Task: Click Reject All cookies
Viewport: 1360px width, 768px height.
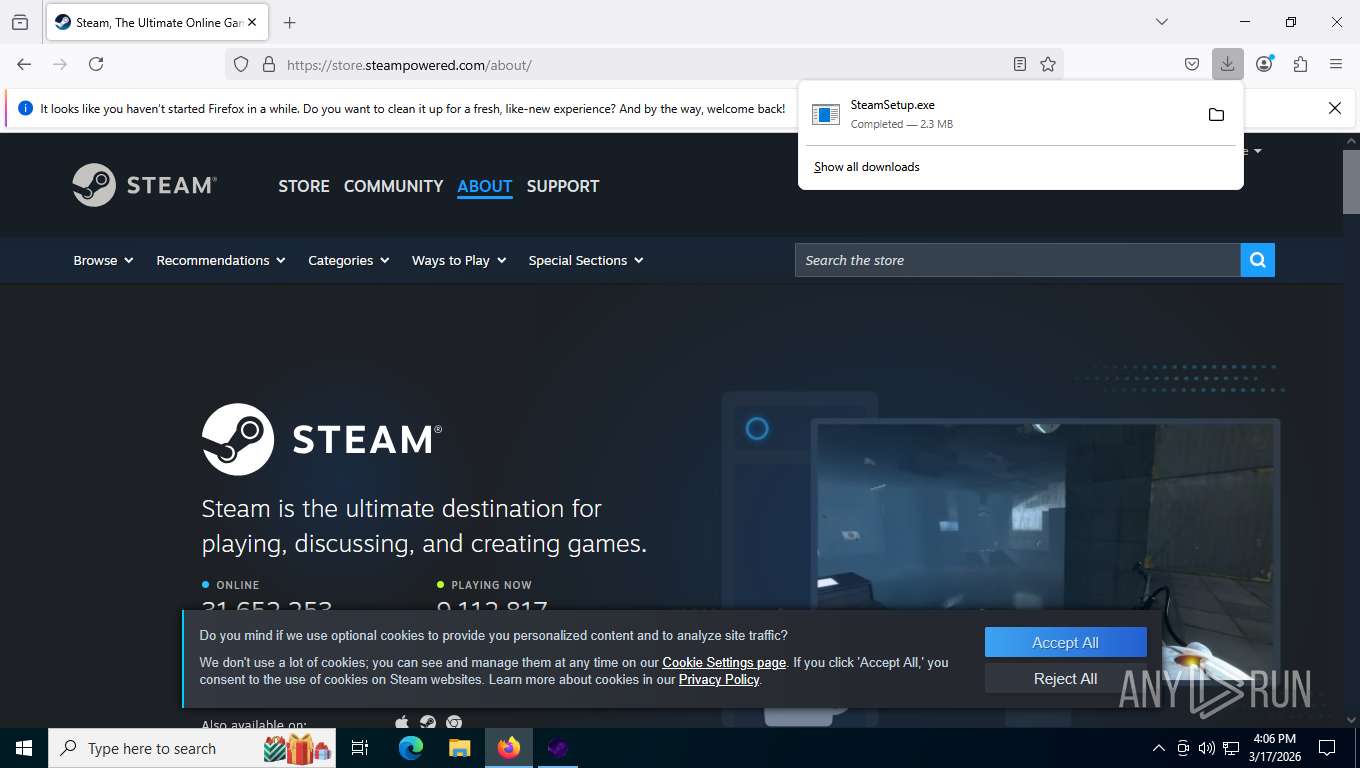Action: click(1065, 678)
